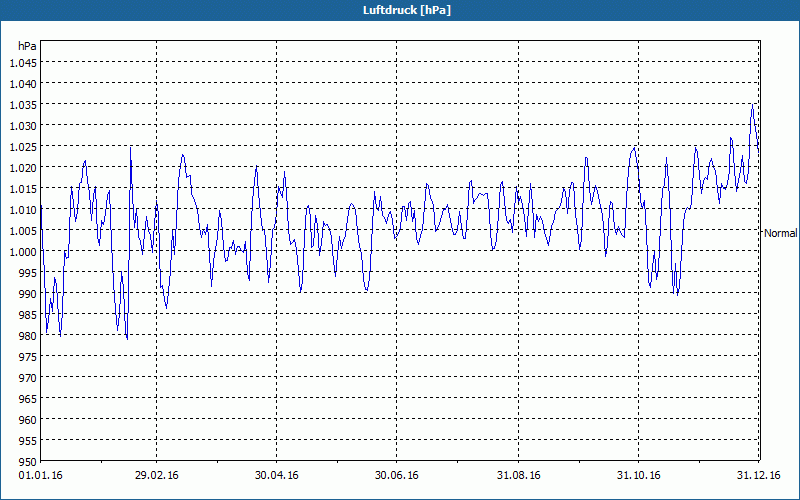Click the 990 y-axis value
This screenshot has width=800, height=500.
click(29, 294)
